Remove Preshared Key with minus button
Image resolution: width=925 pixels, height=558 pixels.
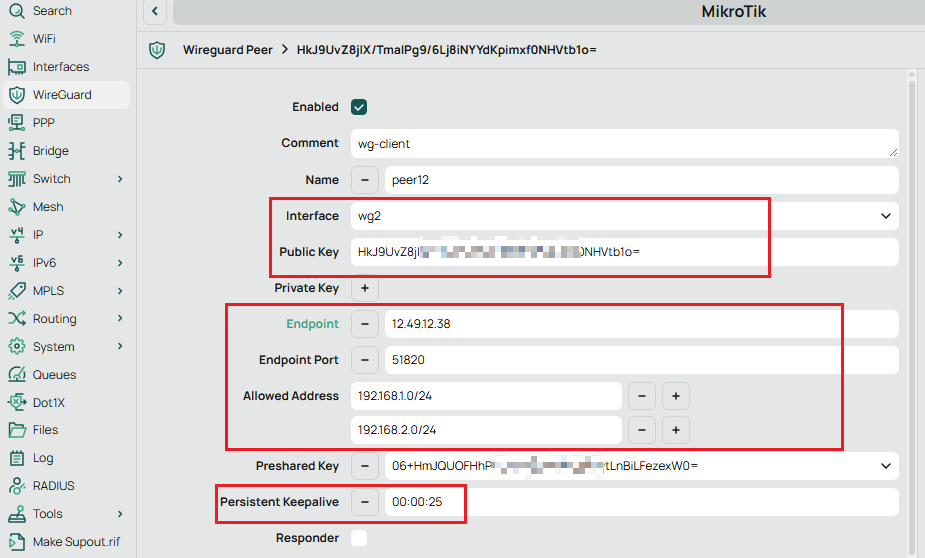pyautogui.click(x=365, y=466)
